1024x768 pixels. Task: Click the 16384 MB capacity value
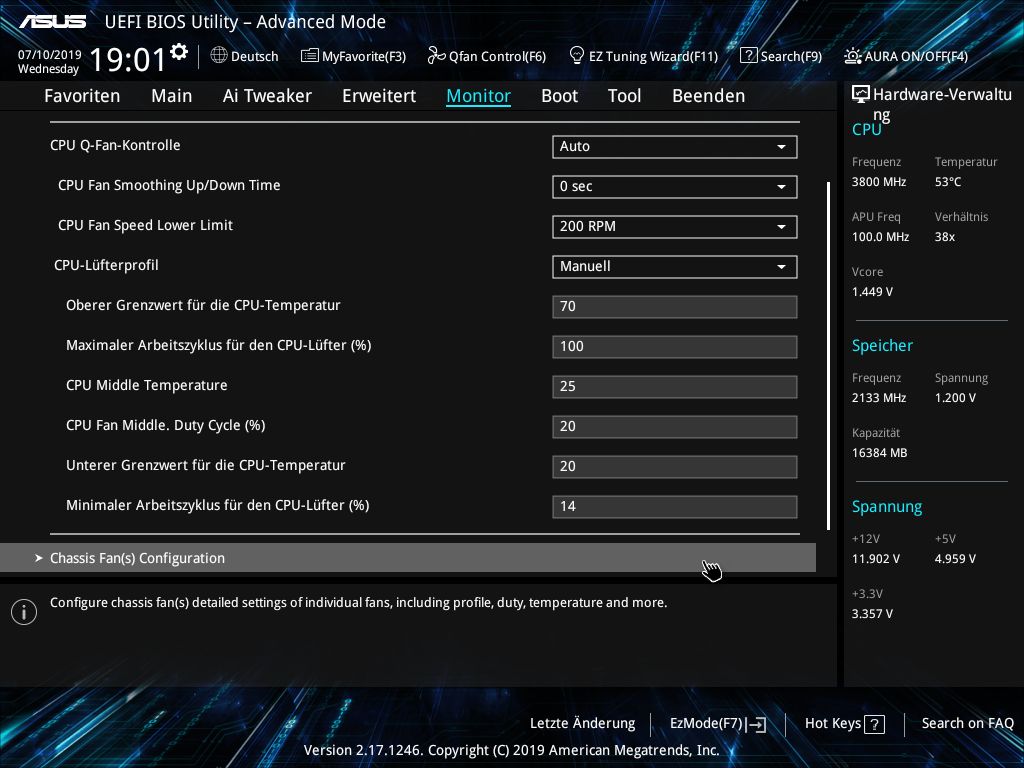pos(880,453)
